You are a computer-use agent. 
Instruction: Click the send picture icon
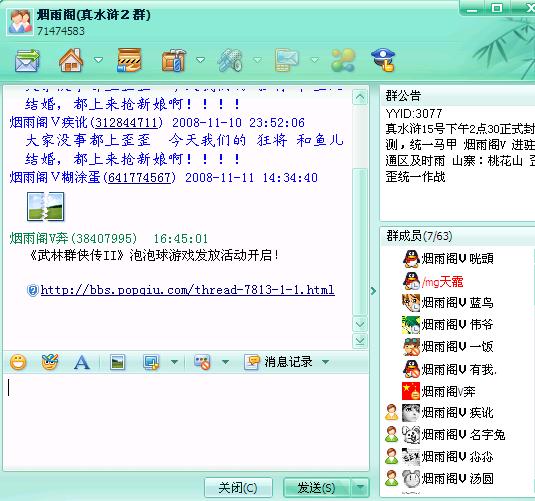118,362
